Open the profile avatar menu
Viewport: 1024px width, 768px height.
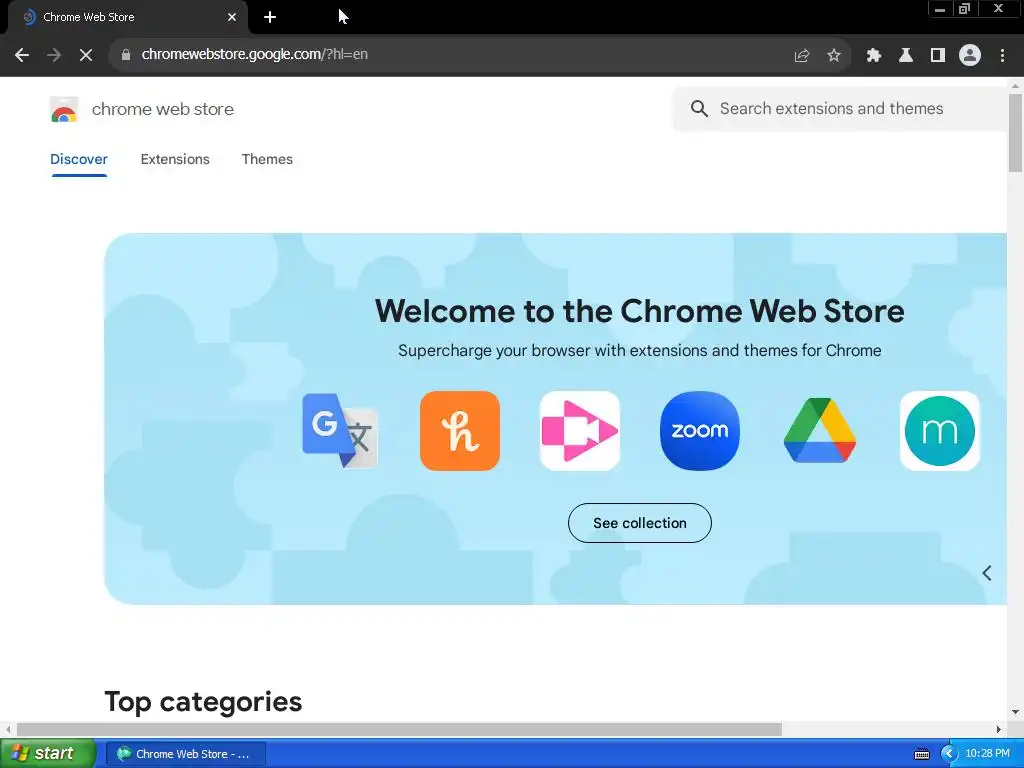(x=970, y=56)
